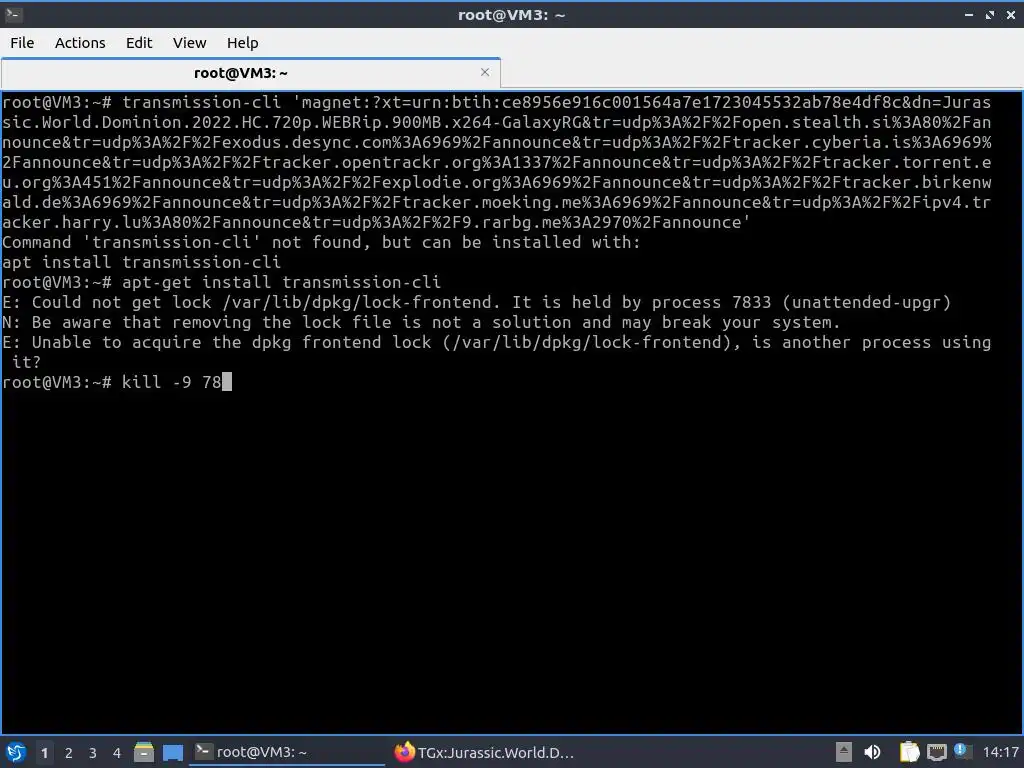Open the update notifier tray icon
Viewport: 1024px width, 768px height.
pos(961,750)
